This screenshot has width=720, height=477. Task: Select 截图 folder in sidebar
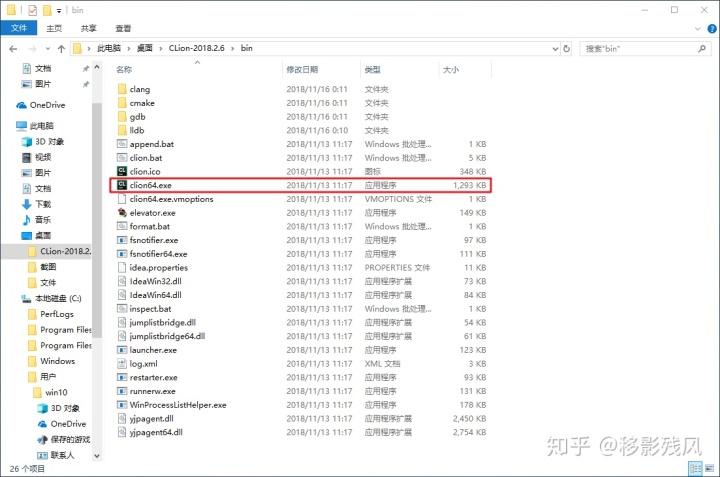tap(48, 267)
